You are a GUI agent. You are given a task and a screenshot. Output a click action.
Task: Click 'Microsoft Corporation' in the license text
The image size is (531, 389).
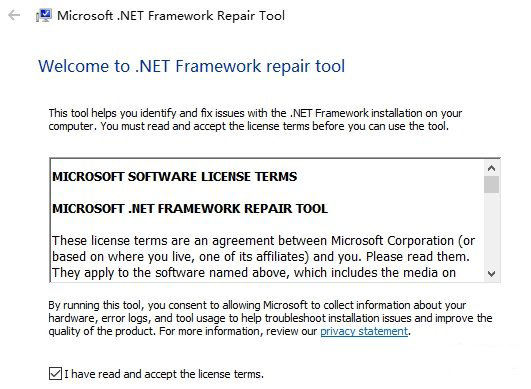[x=392, y=241]
